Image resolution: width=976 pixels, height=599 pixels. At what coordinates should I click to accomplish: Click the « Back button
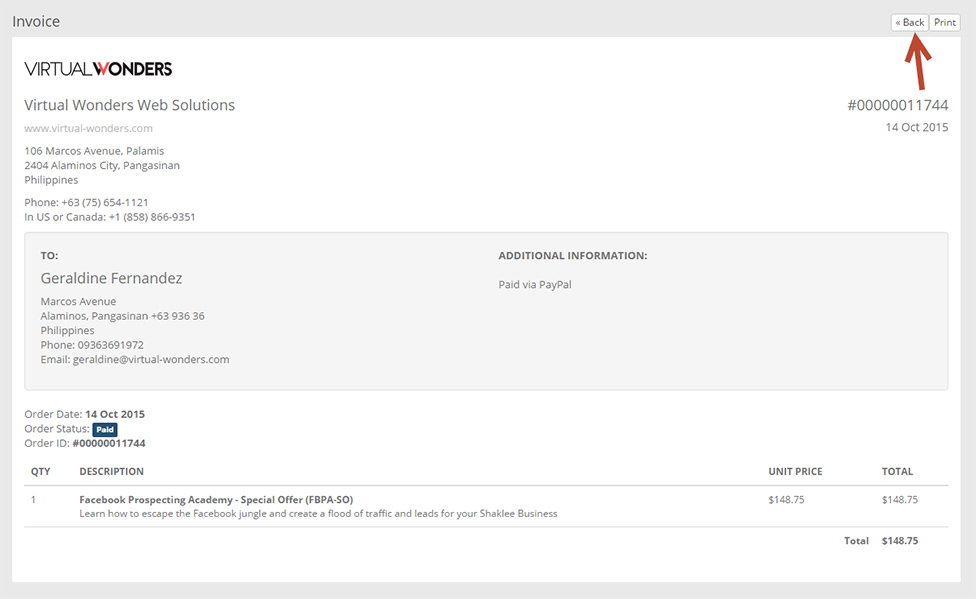coord(909,22)
